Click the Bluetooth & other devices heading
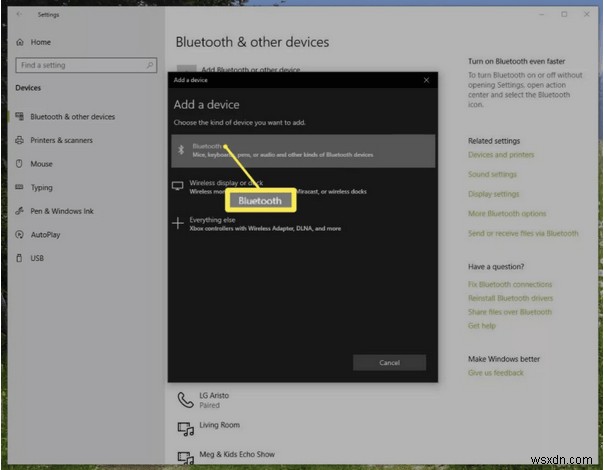The width and height of the screenshot is (604, 470). (x=252, y=42)
